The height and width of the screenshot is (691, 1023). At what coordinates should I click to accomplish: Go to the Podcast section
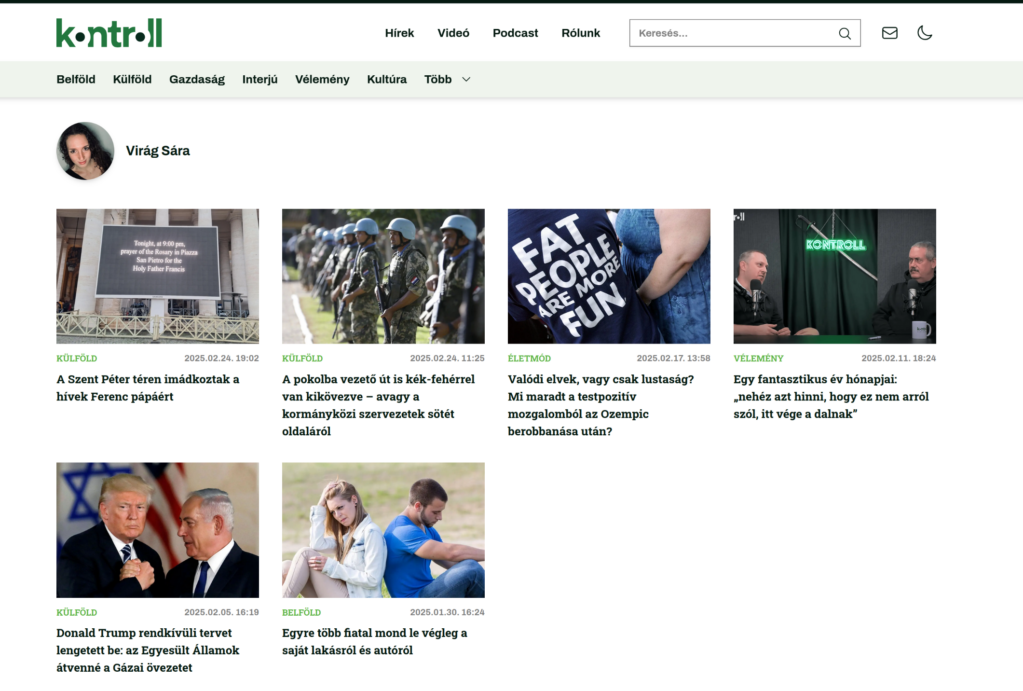pos(515,33)
